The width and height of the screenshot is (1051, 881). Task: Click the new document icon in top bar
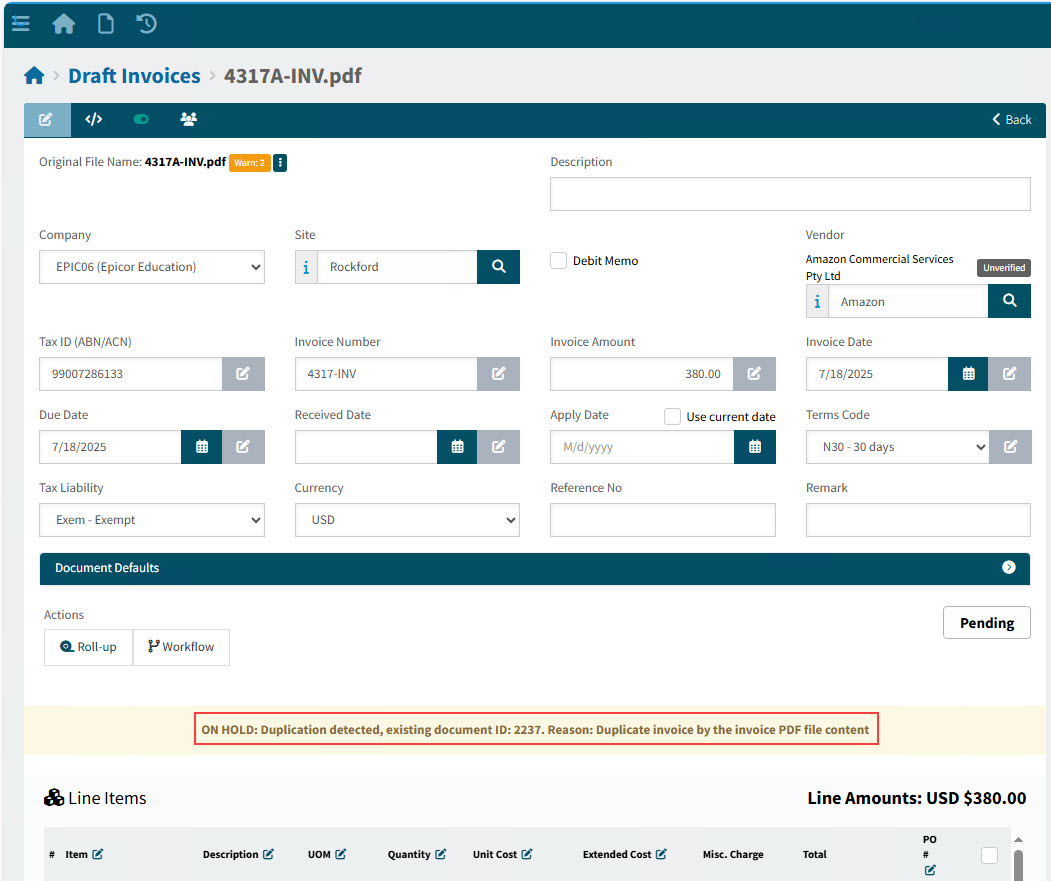105,23
